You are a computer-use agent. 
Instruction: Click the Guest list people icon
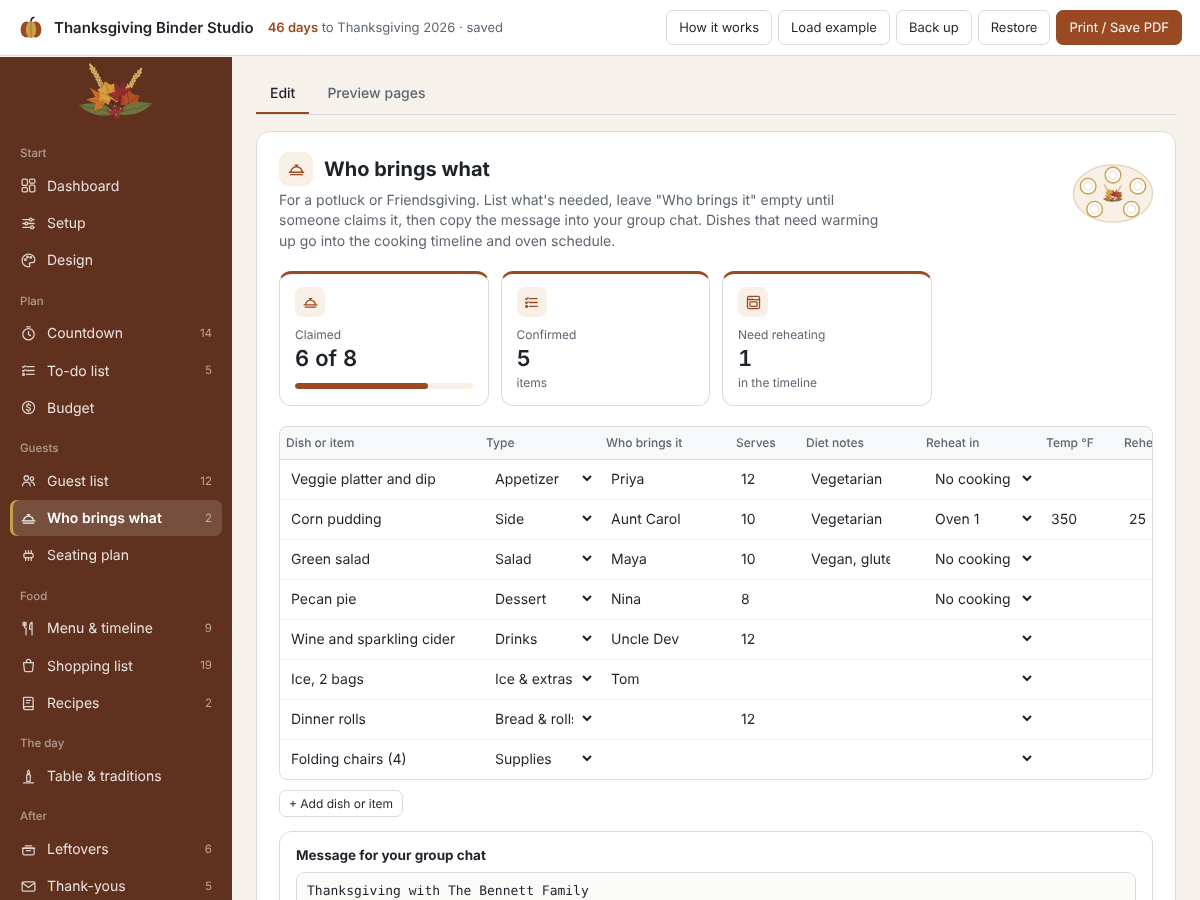tap(29, 481)
